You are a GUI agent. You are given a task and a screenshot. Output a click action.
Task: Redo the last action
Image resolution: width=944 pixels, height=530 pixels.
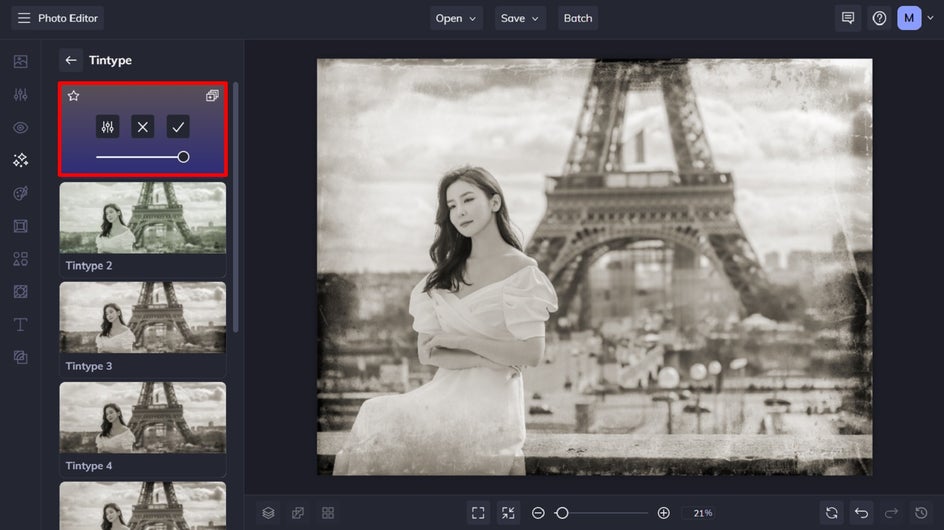891,513
